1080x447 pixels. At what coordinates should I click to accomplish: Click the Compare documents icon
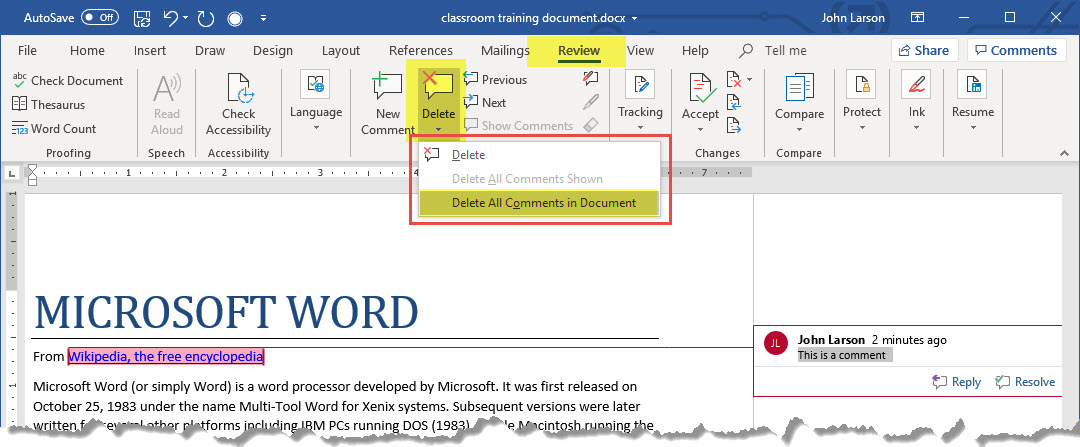[799, 91]
